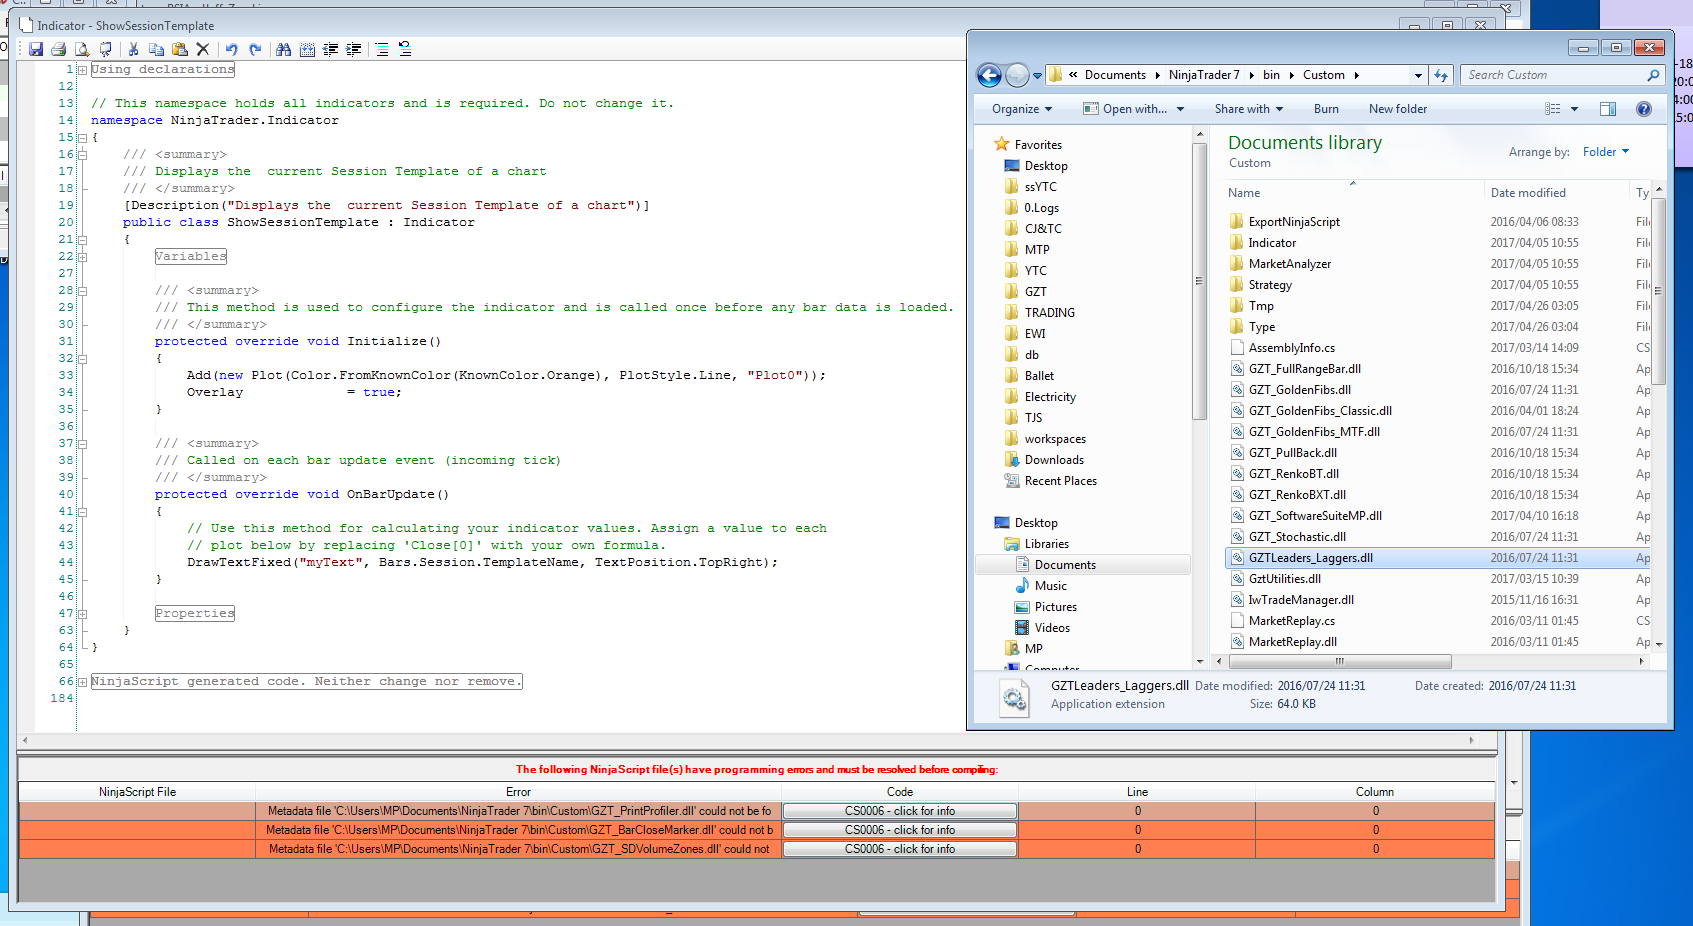This screenshot has width=1693, height=926.
Task: Click the file list horizontal scrollbar
Action: point(1339,662)
